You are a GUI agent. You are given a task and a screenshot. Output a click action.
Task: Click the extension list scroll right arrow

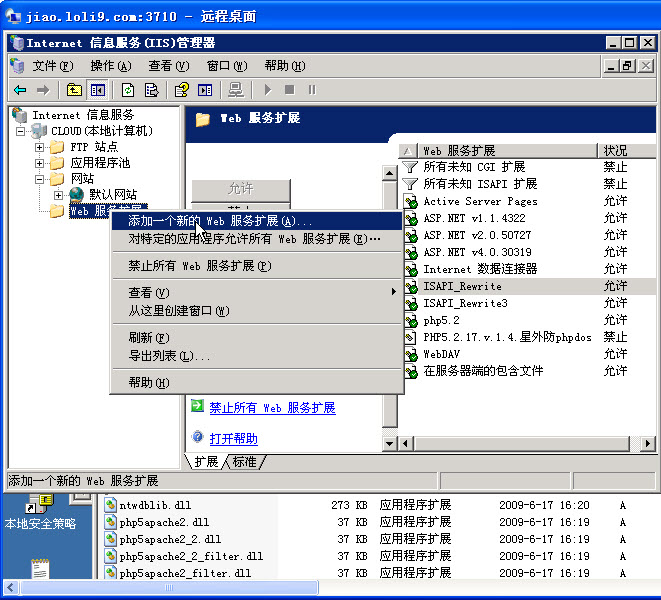tap(648, 444)
